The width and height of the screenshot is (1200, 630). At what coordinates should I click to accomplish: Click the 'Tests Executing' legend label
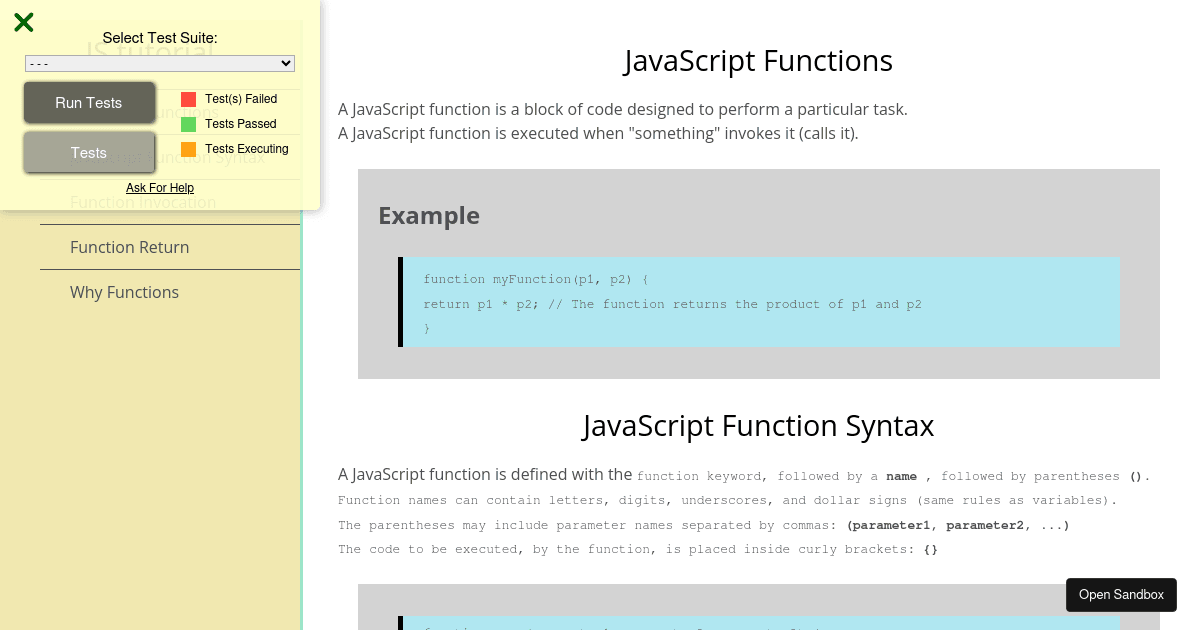click(x=247, y=149)
